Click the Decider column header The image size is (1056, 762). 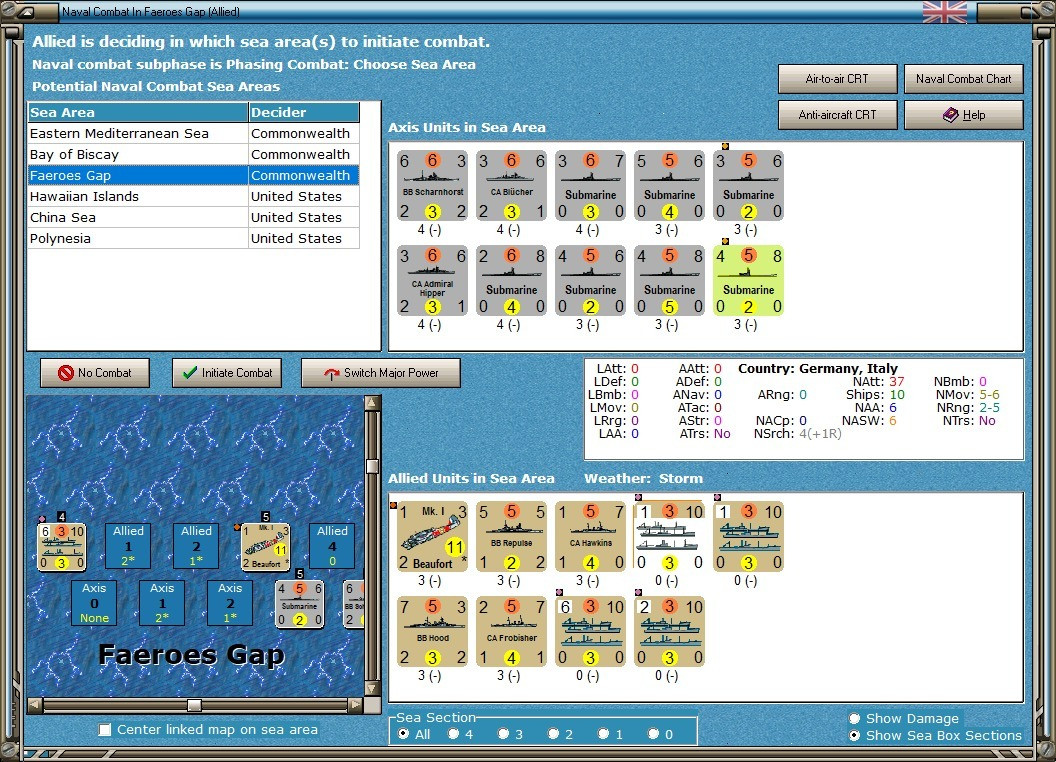(304, 113)
